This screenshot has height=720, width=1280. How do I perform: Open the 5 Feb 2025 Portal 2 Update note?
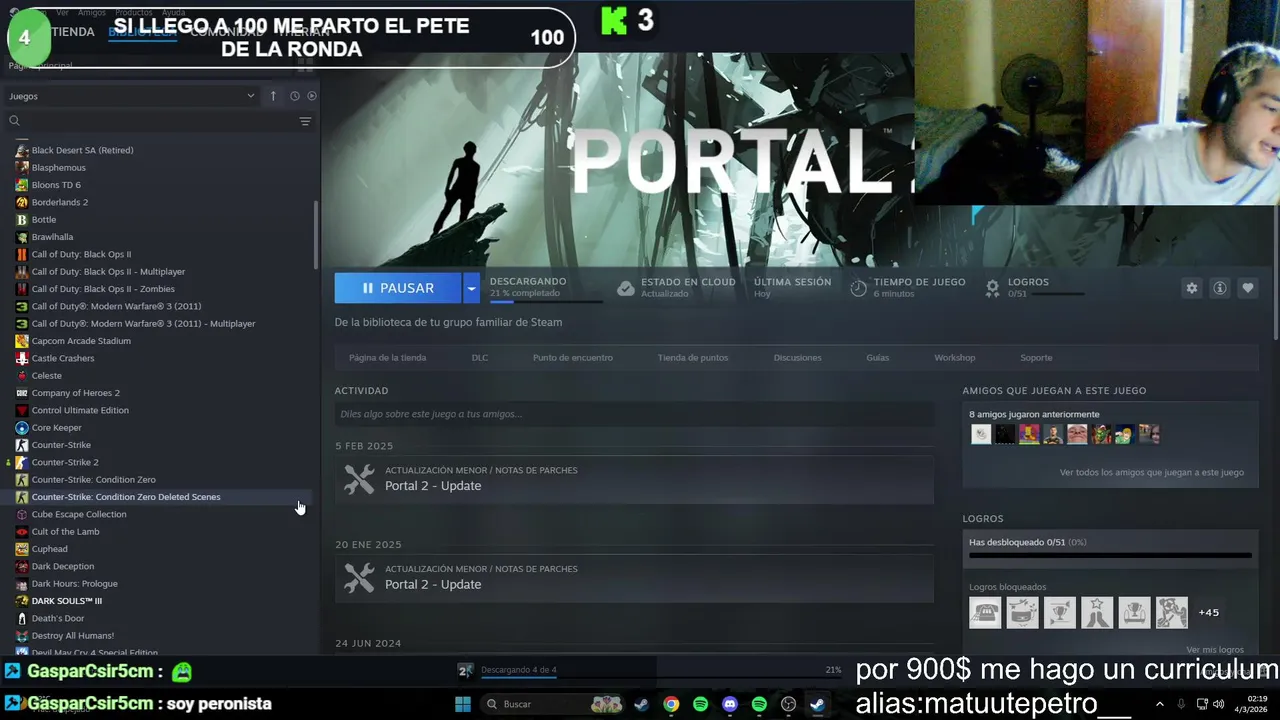(634, 479)
